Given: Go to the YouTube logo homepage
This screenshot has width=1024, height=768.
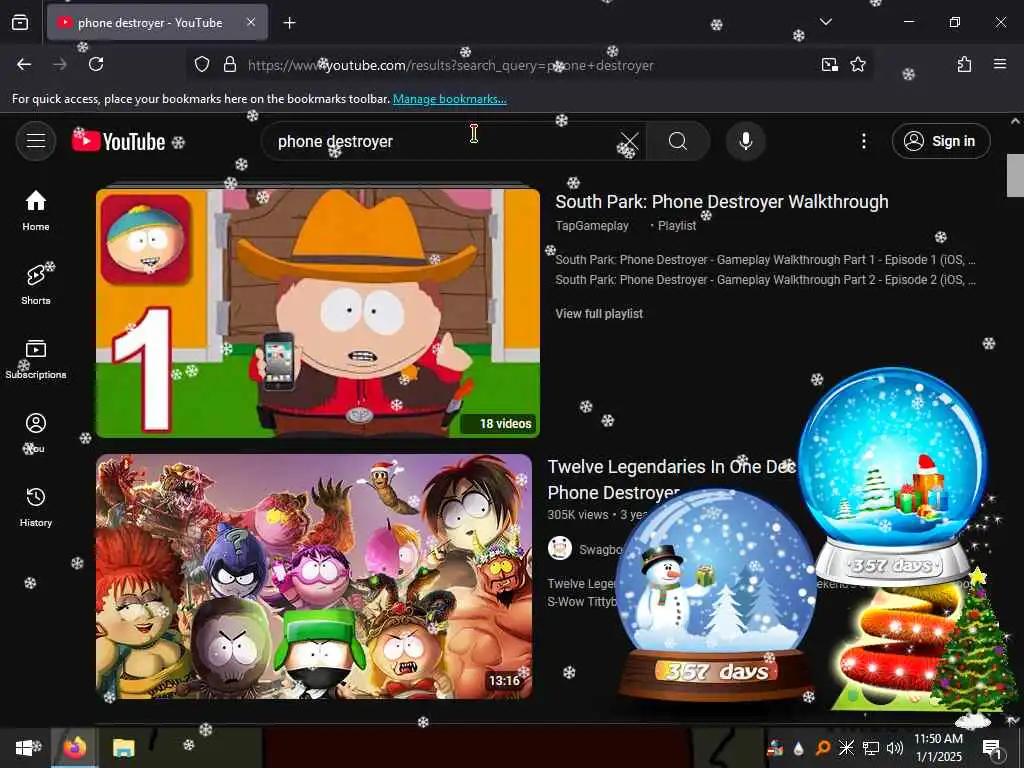Looking at the screenshot, I should (x=118, y=141).
